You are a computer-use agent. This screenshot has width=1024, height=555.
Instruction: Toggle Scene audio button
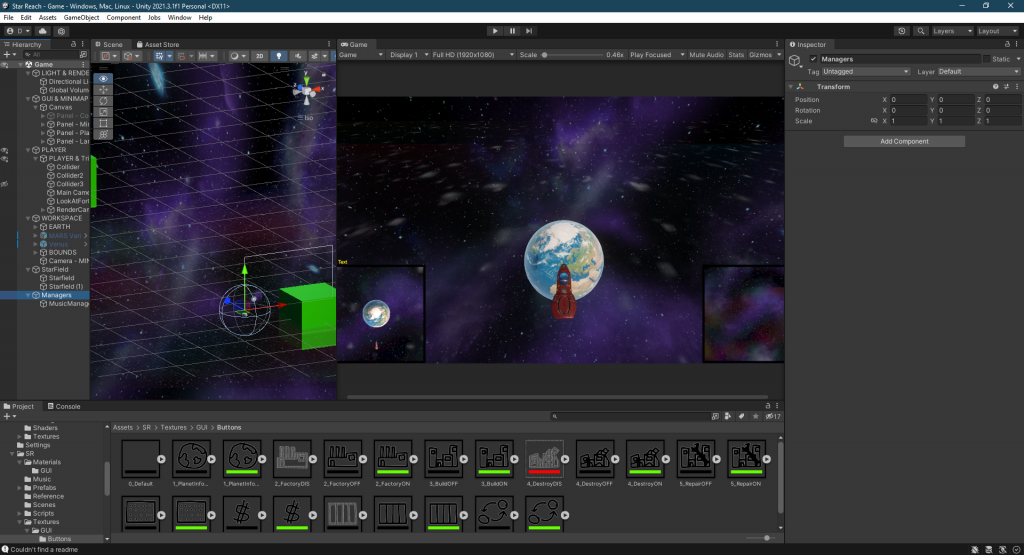point(298,56)
